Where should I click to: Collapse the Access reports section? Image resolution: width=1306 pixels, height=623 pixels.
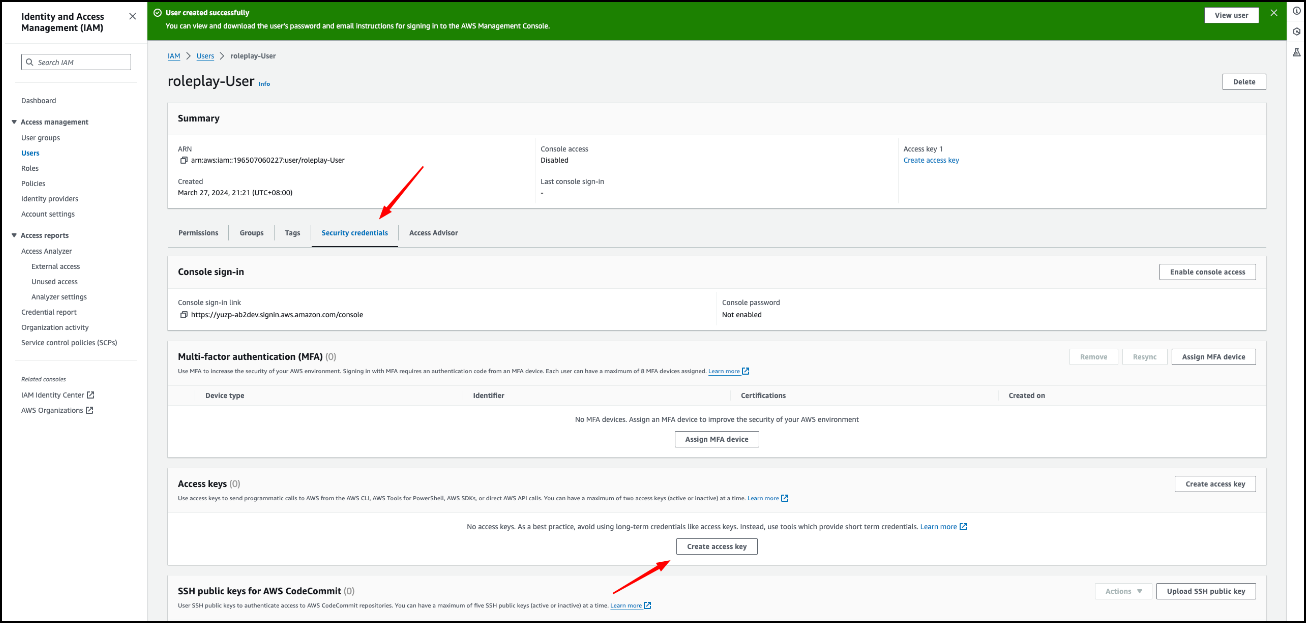tap(14, 235)
